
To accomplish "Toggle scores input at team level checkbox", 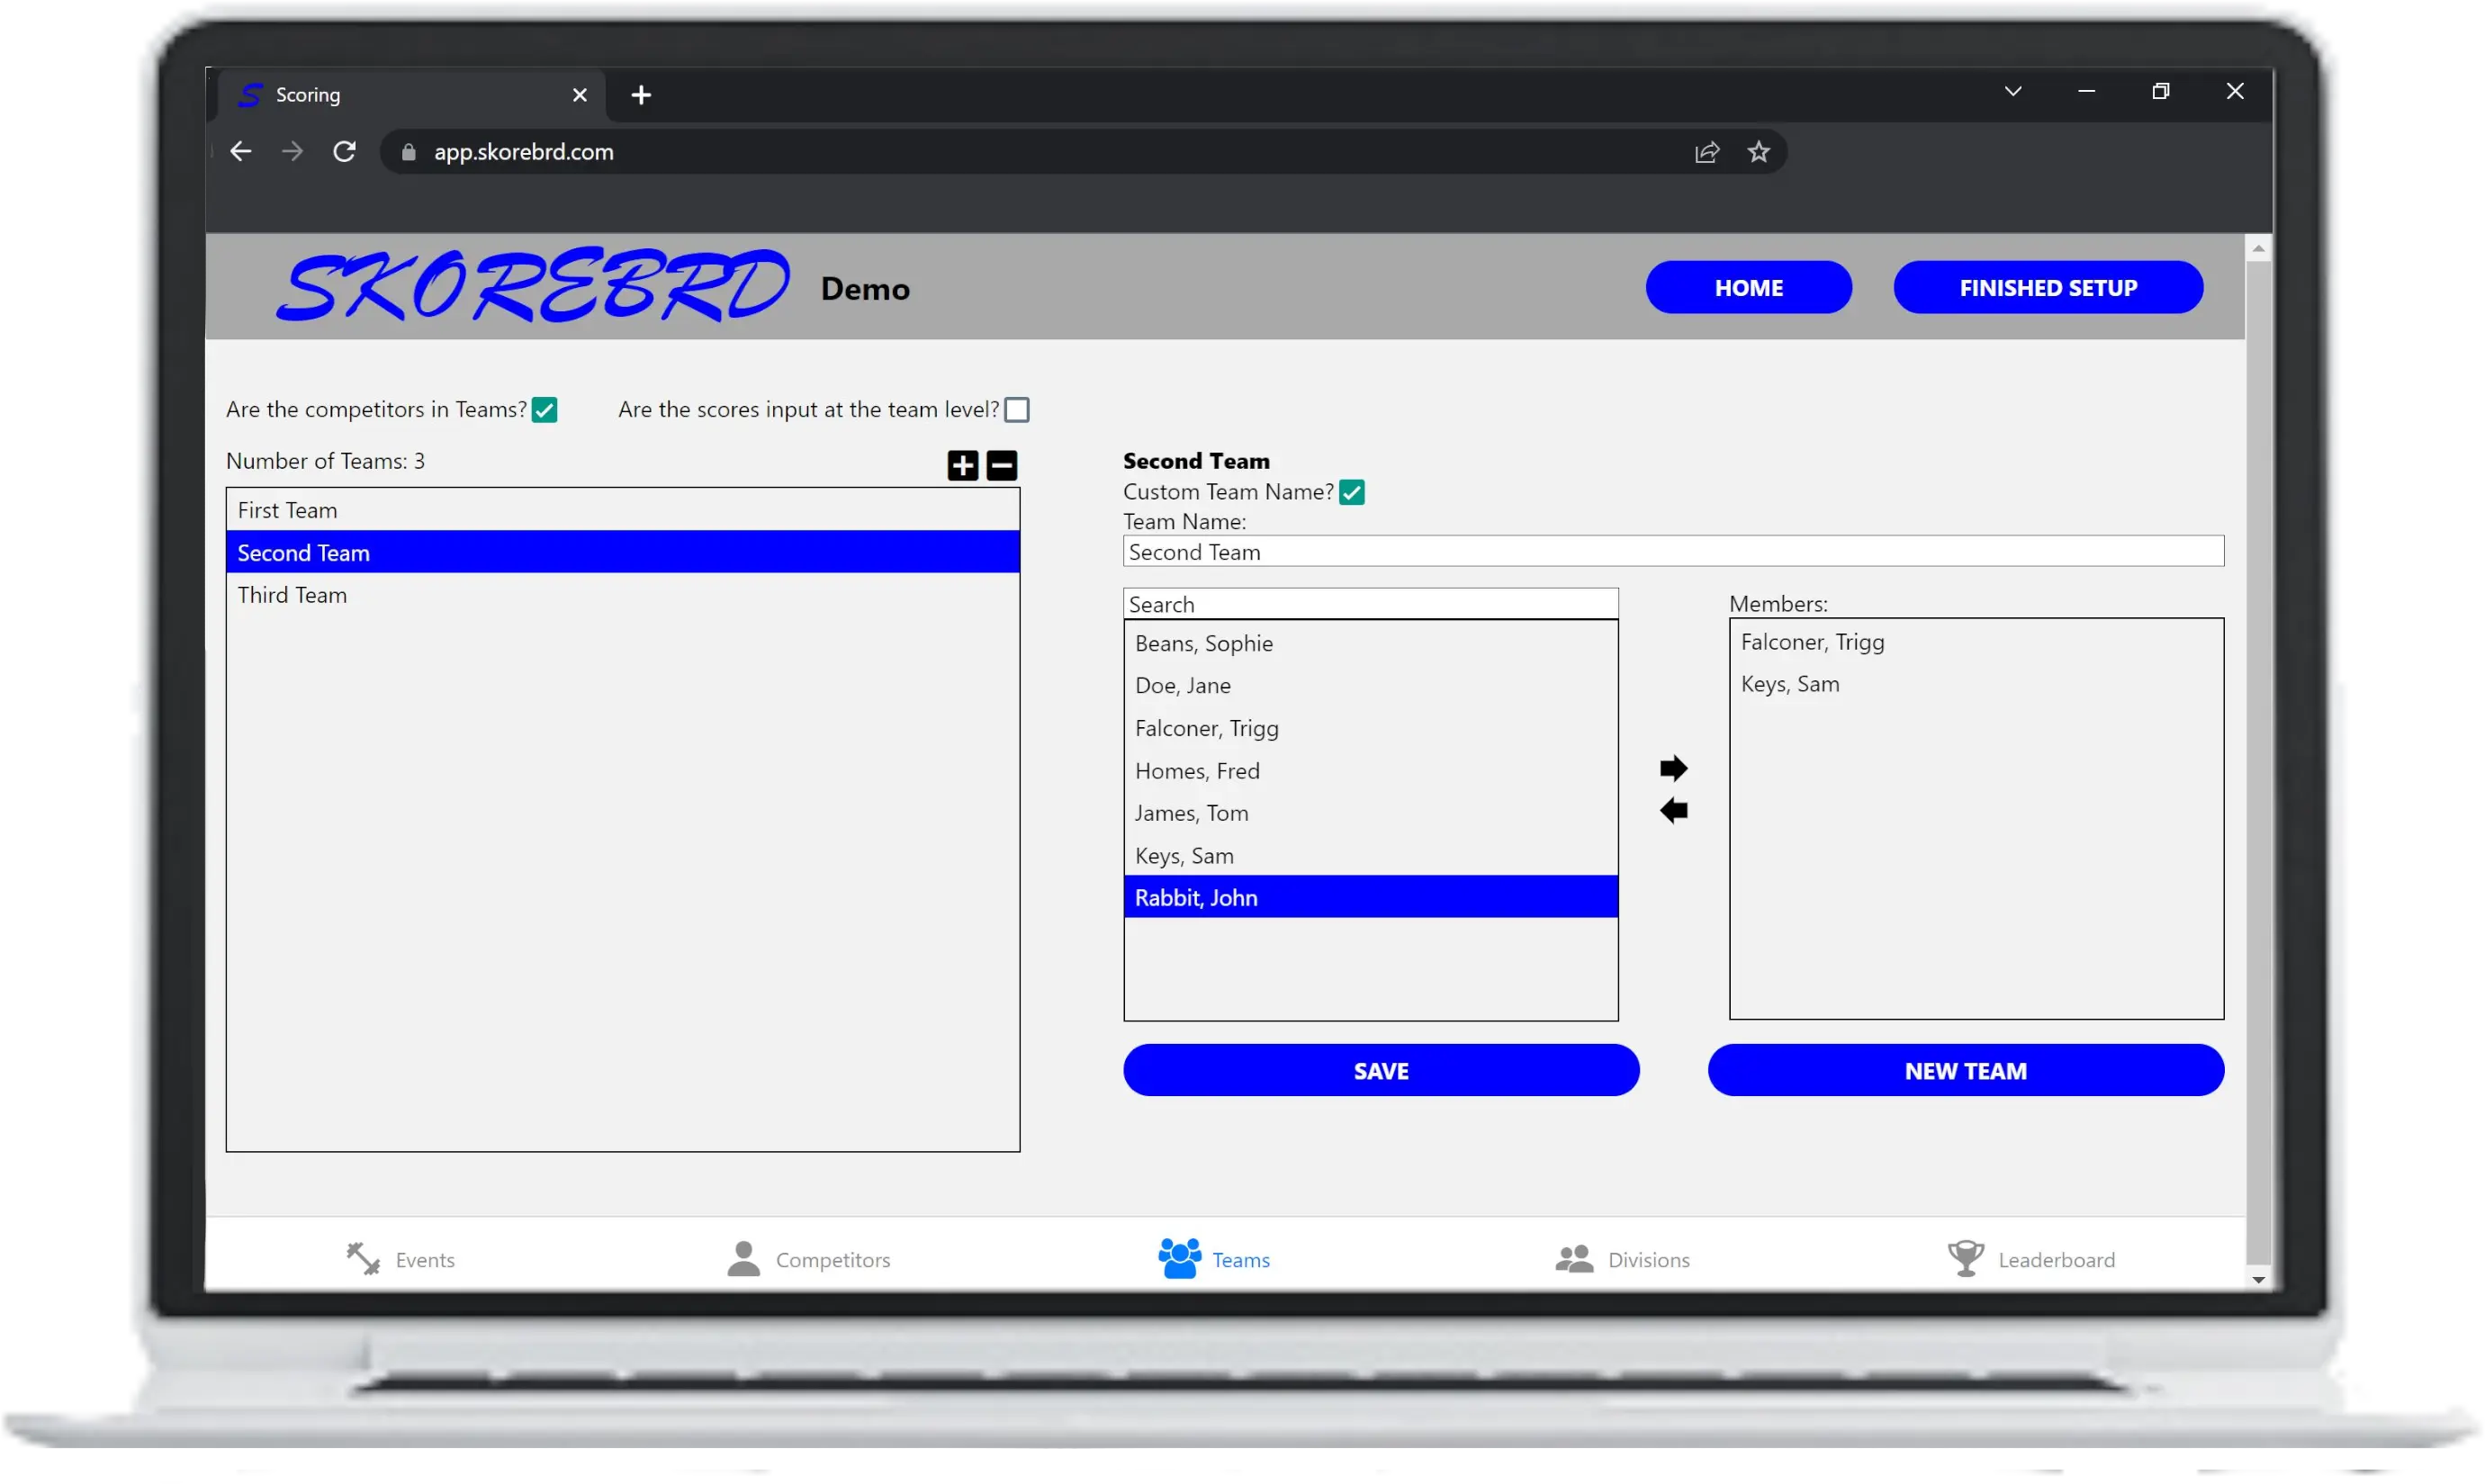I will 1015,408.
